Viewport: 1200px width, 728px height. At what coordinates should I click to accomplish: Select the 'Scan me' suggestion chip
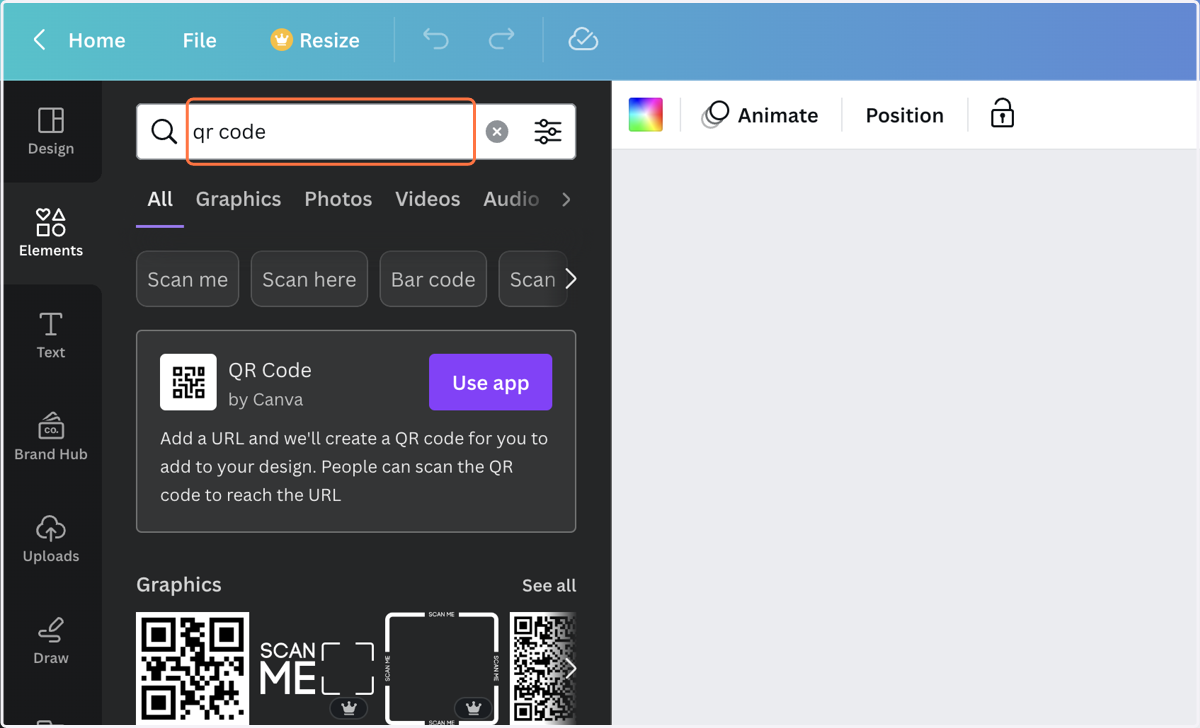[188, 279]
